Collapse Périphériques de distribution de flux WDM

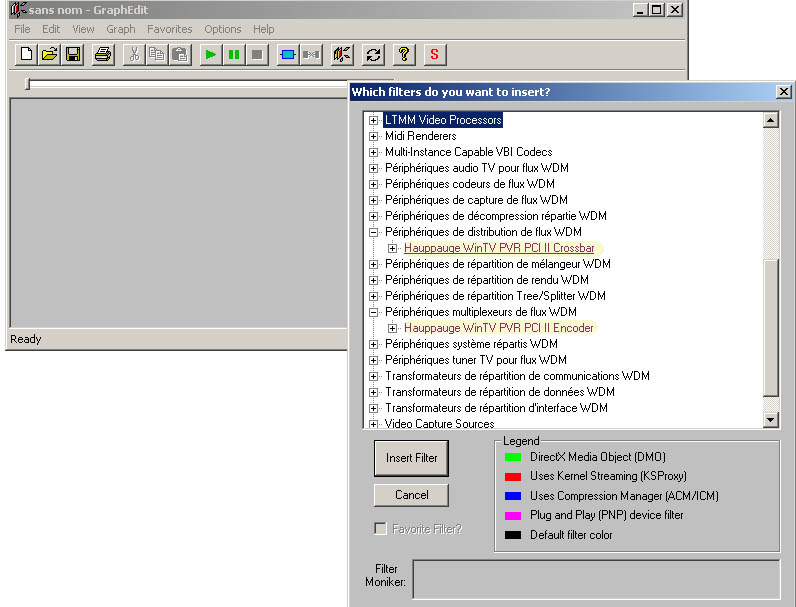pos(374,232)
